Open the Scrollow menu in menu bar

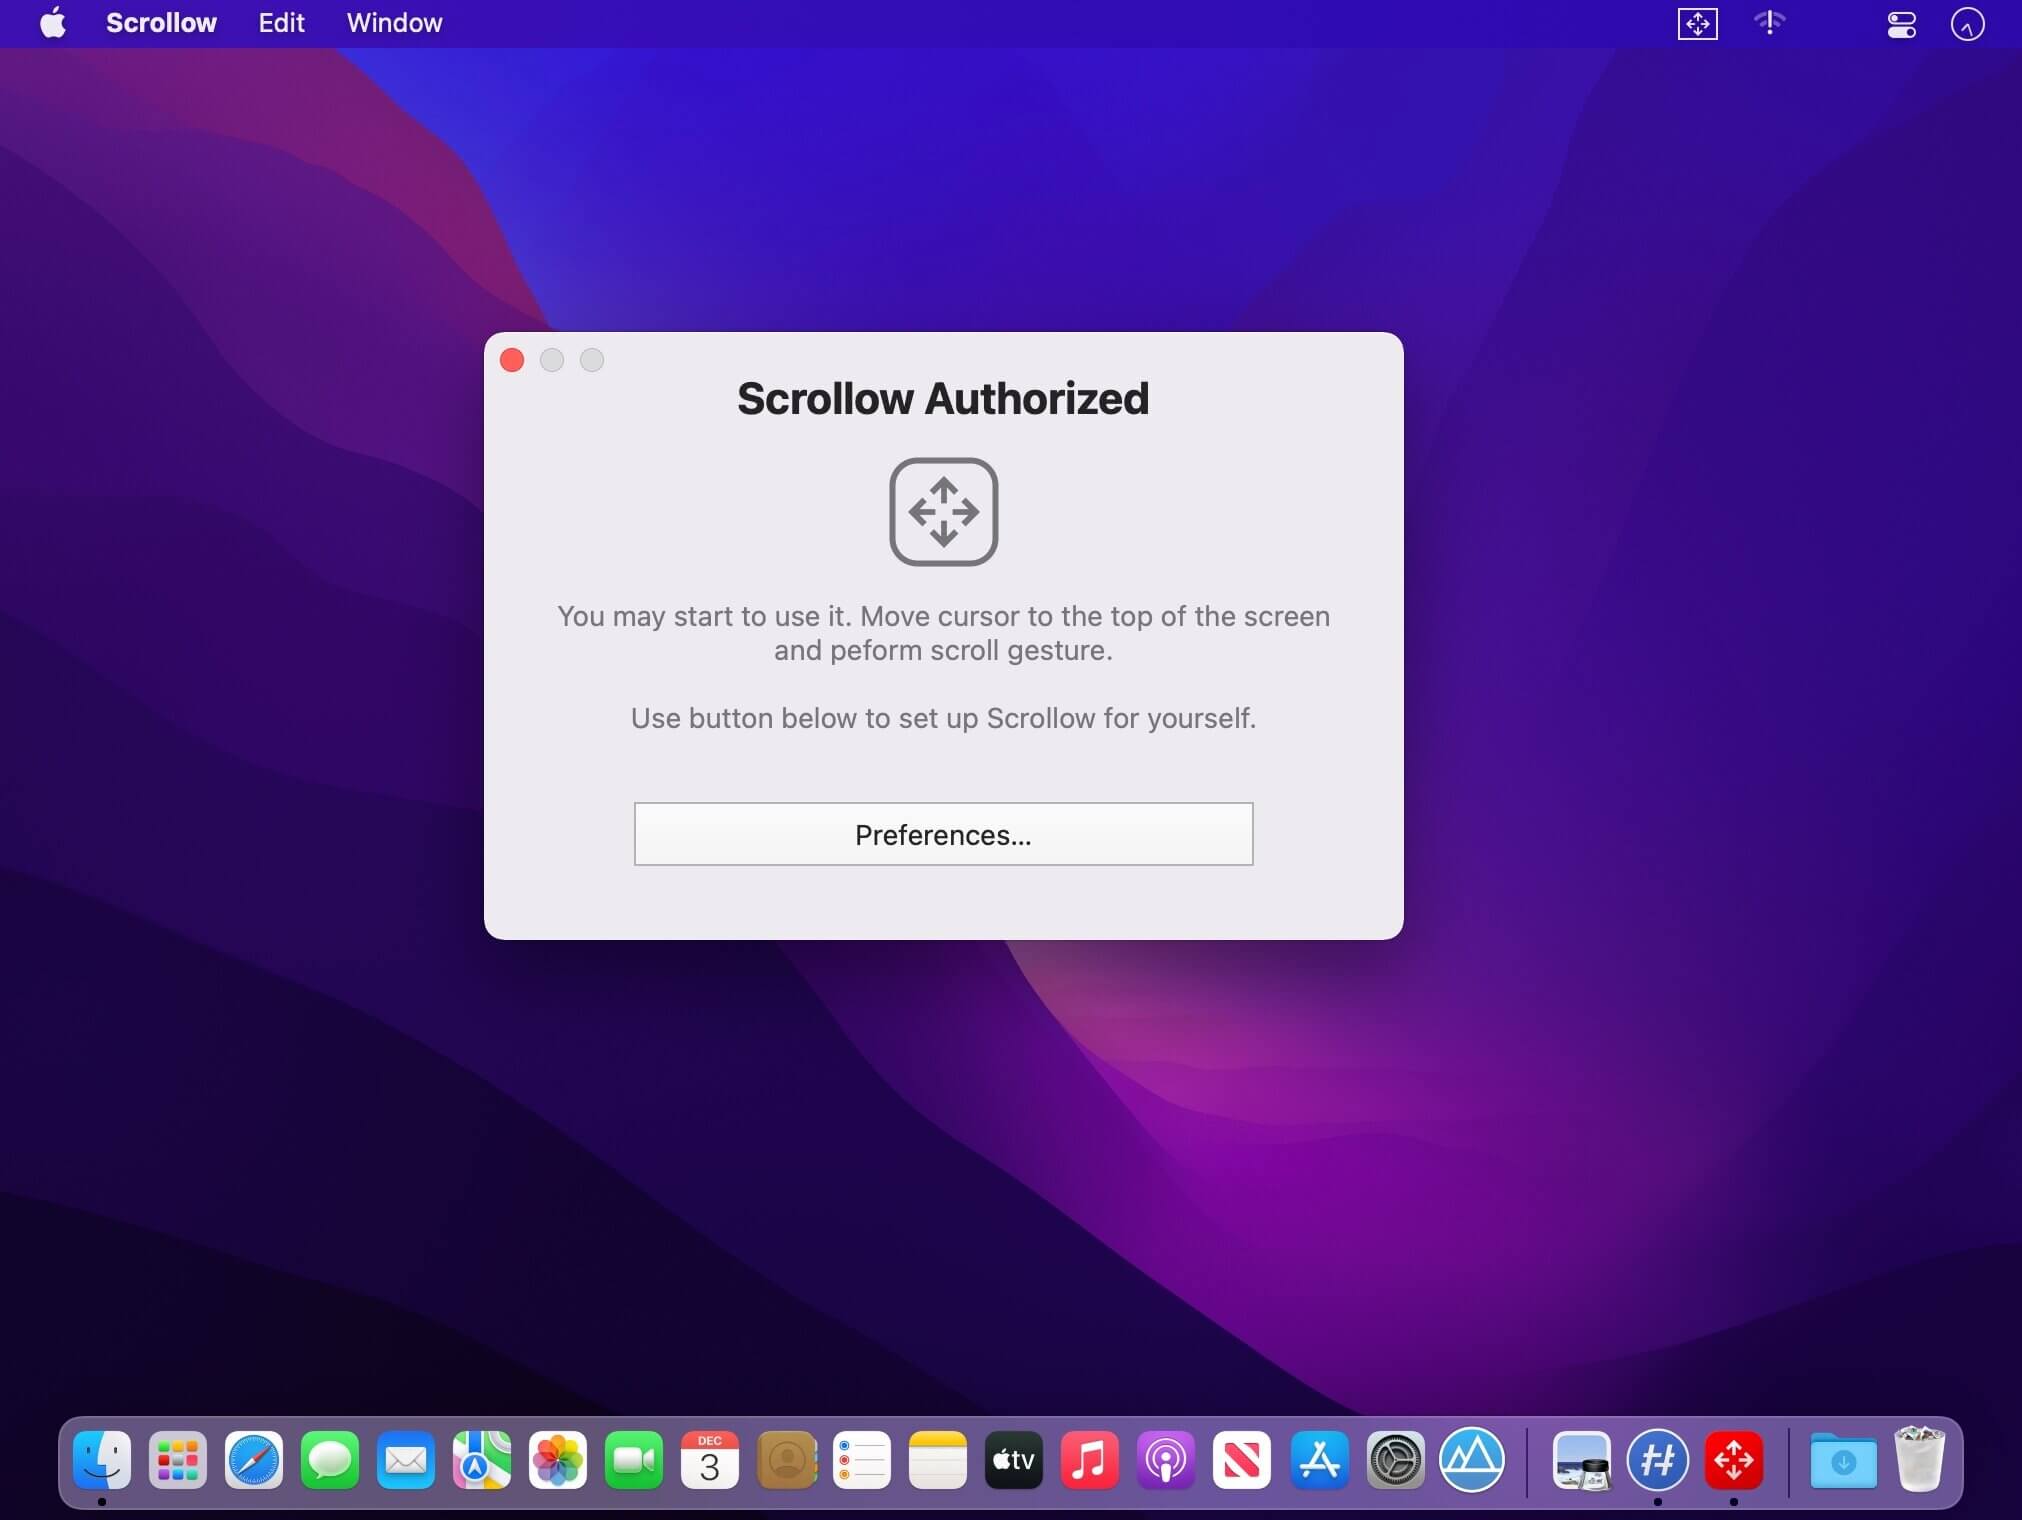tap(161, 23)
